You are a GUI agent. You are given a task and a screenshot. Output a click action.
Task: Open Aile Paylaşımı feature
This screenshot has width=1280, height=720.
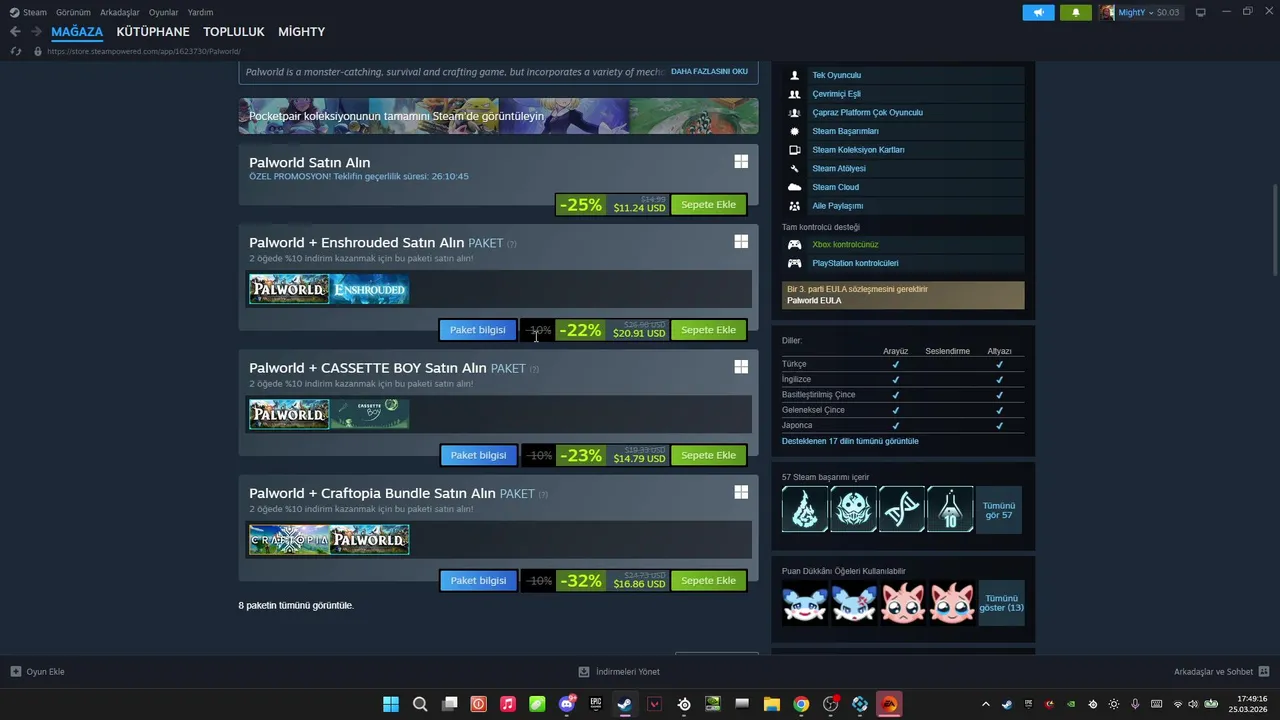point(903,206)
